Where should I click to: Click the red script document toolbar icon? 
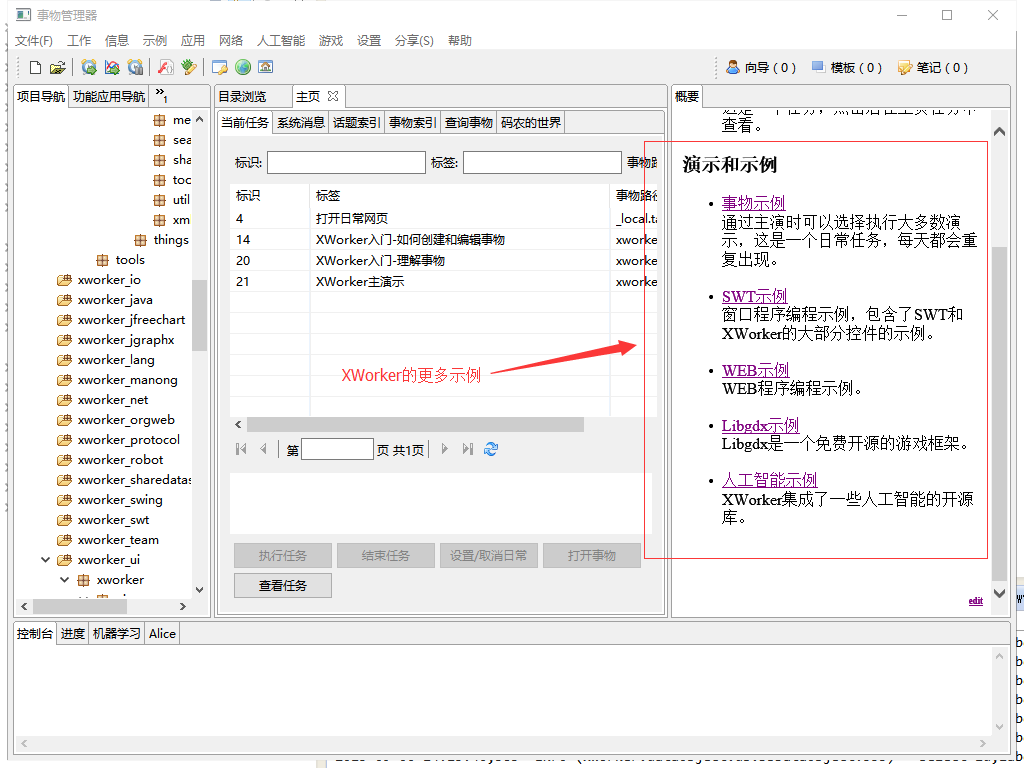(166, 67)
